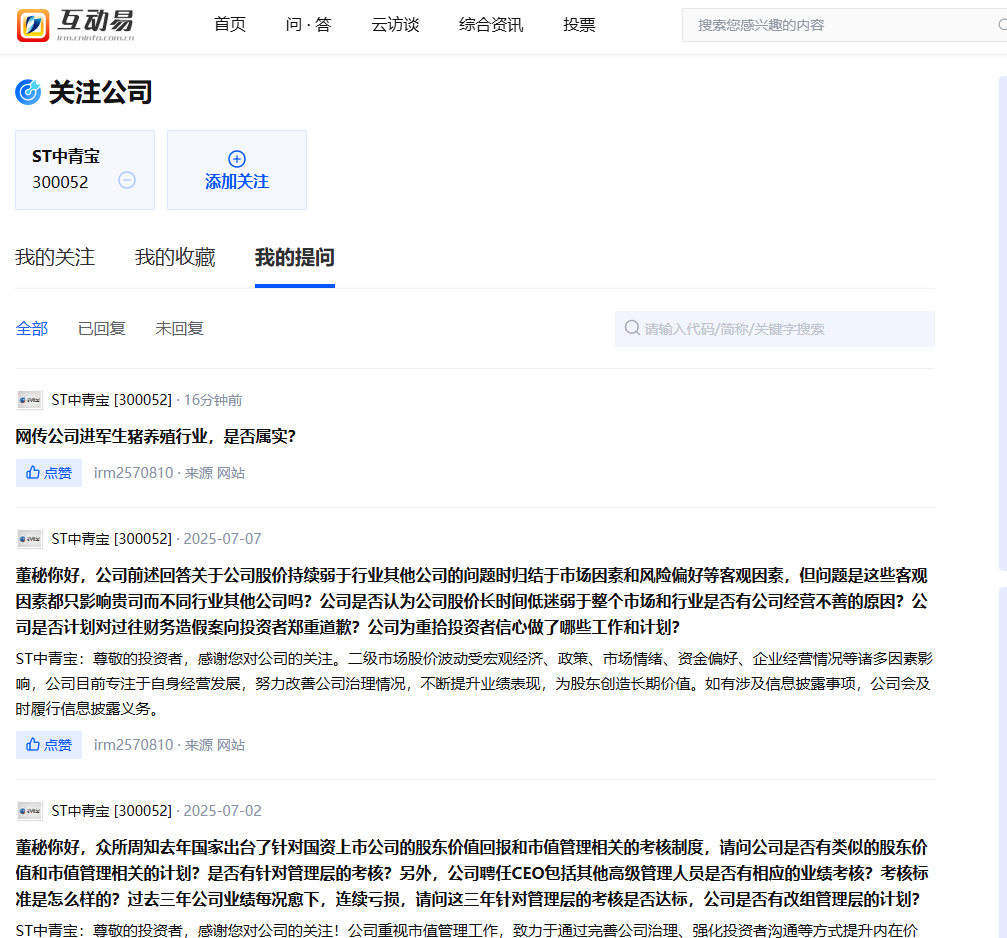The image size is (1007, 938).
Task: Click the ST中青宝 reply about 二级市场股价波动
Action: pos(474,684)
